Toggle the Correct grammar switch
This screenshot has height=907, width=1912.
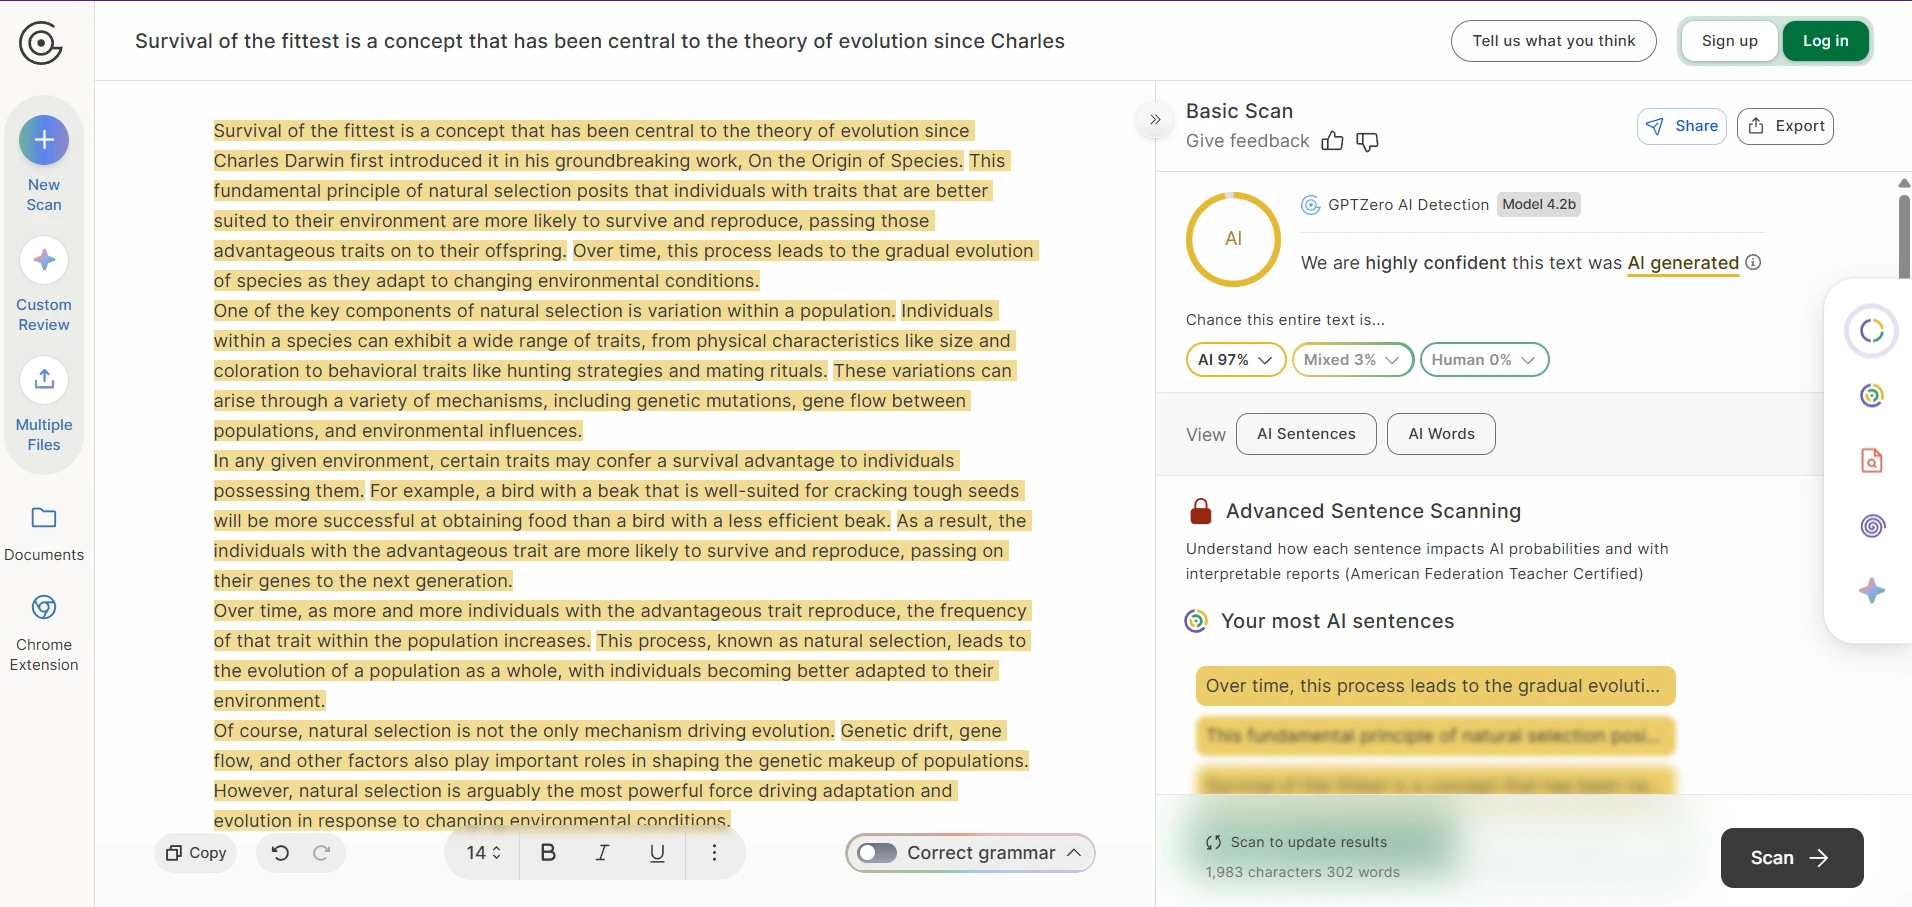877,853
